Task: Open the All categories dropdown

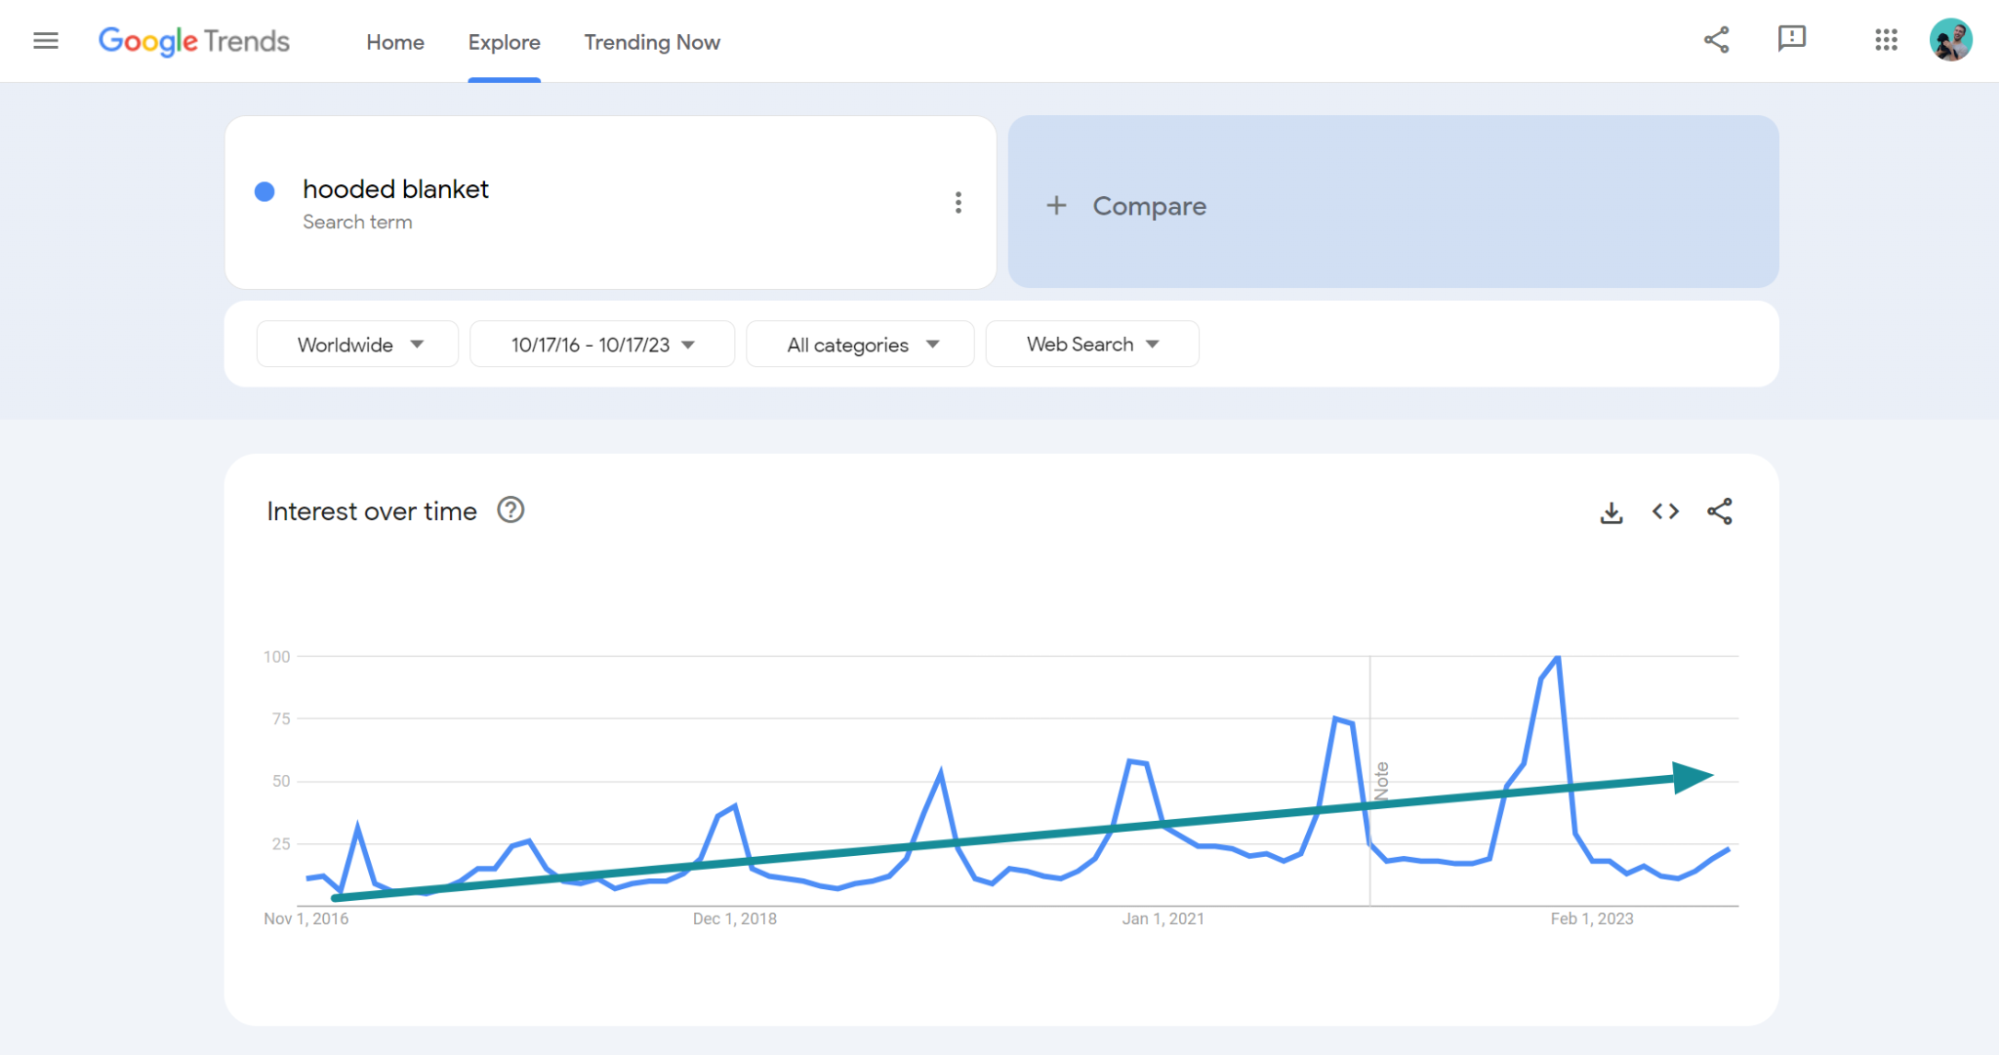Action: click(860, 344)
